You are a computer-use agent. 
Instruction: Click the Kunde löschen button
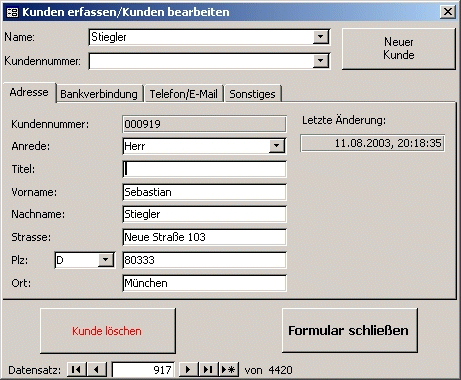pyautogui.click(x=108, y=331)
